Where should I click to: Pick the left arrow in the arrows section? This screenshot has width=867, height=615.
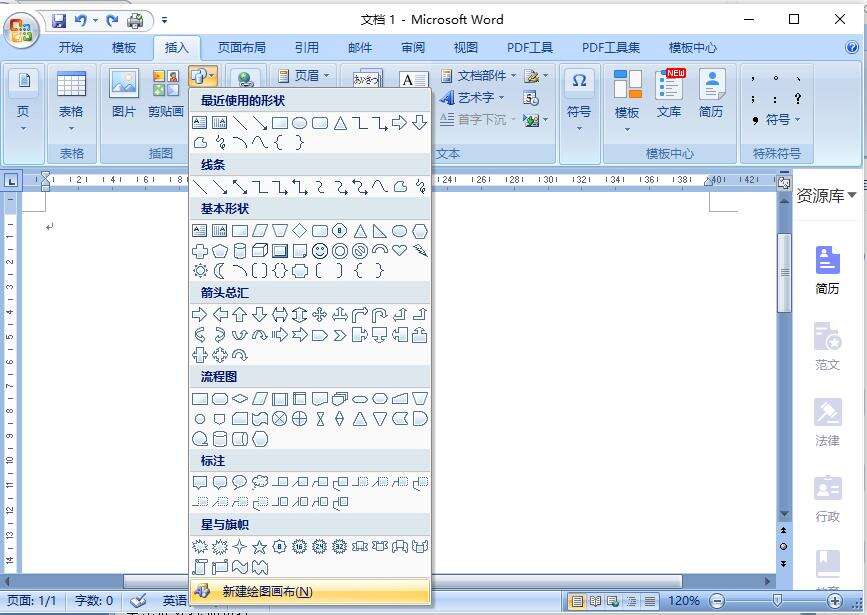coord(220,315)
